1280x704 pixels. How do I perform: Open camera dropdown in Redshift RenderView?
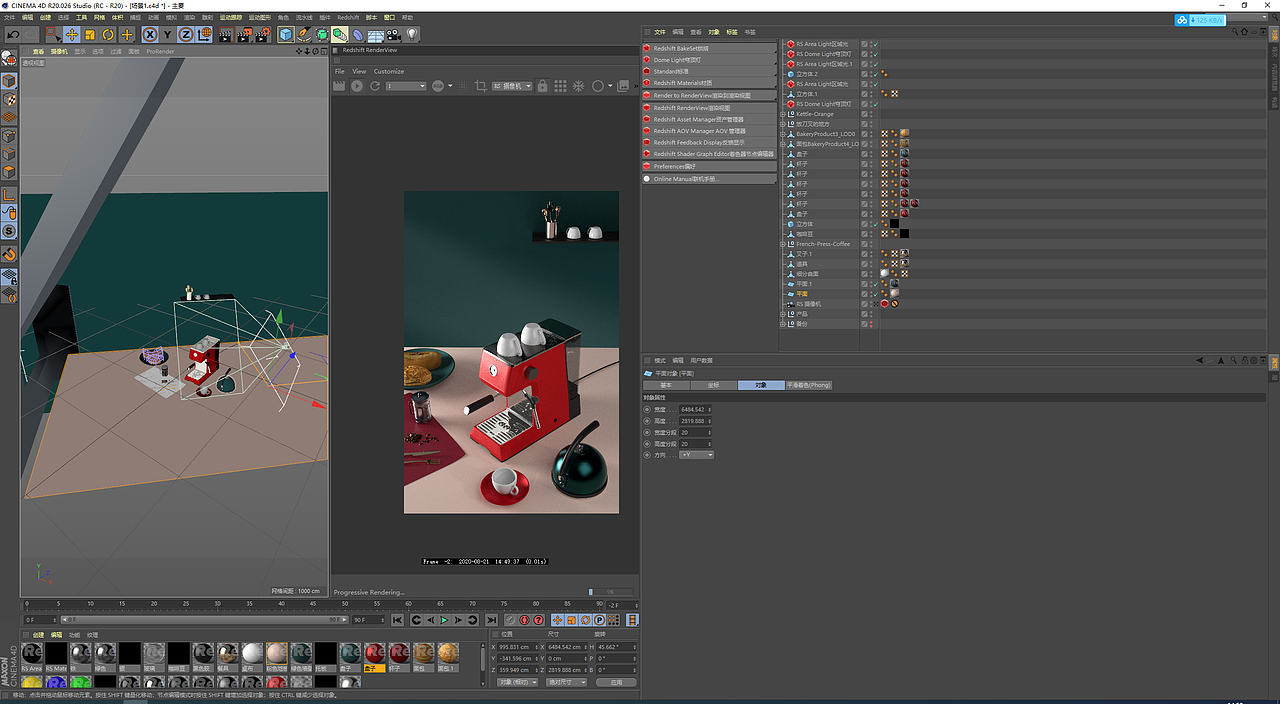coord(512,86)
